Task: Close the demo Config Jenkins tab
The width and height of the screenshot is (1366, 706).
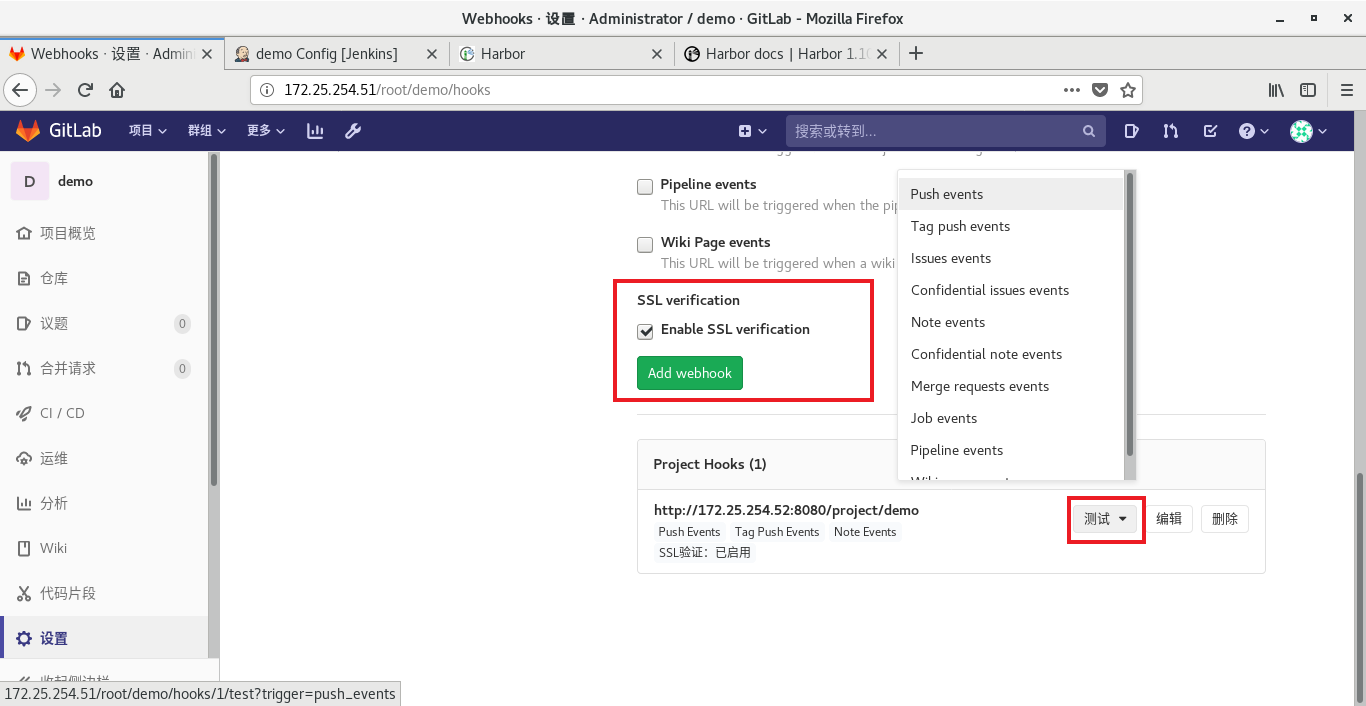Action: (x=432, y=54)
